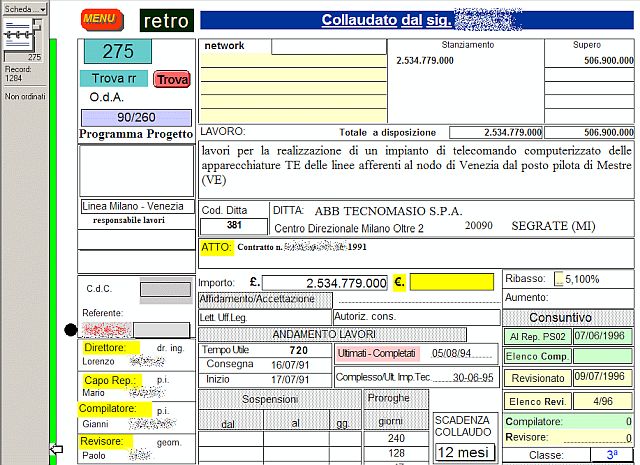Click the 'Autoriz. cons.' field
Viewport: 640px width, 465px height.
point(417,317)
